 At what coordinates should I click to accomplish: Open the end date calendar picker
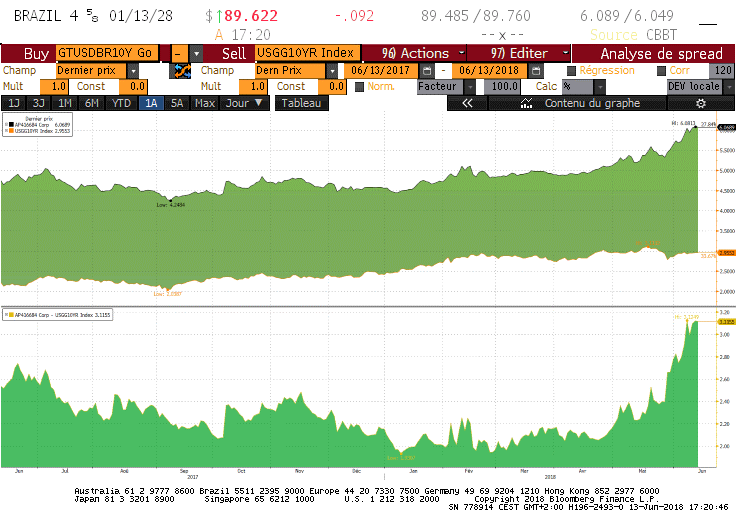click(x=536, y=71)
